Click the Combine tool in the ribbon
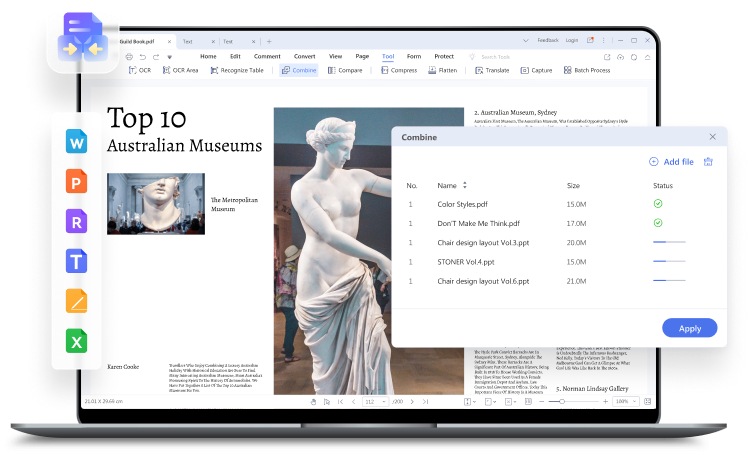The image size is (752, 456). point(299,70)
